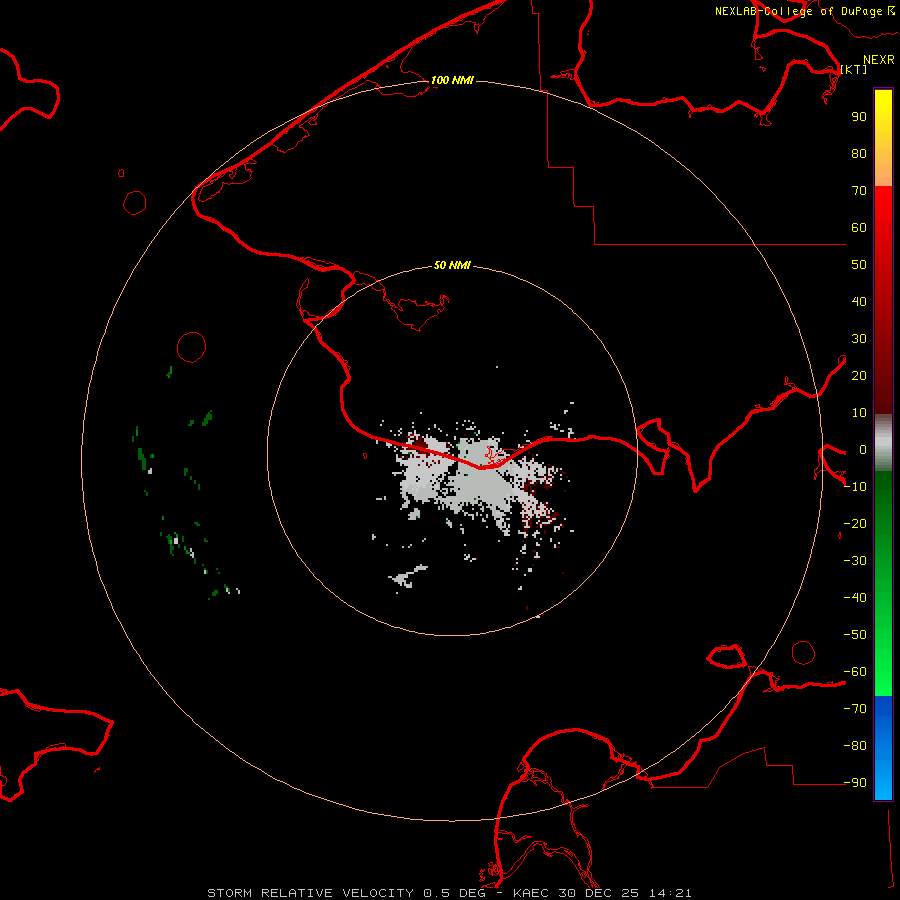Screen dimensions: 900x900
Task: Click the [KT] units label
Action: tap(854, 69)
